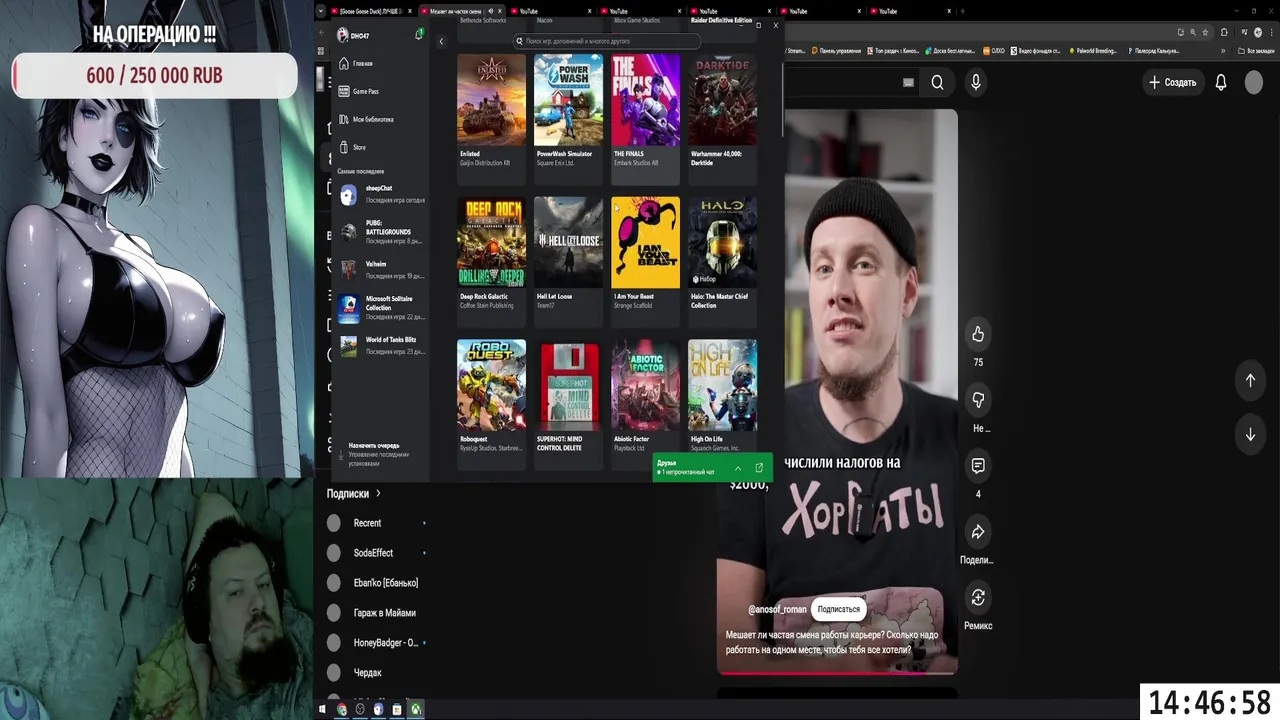Open the install queue (Назначить очередь)

point(381,454)
